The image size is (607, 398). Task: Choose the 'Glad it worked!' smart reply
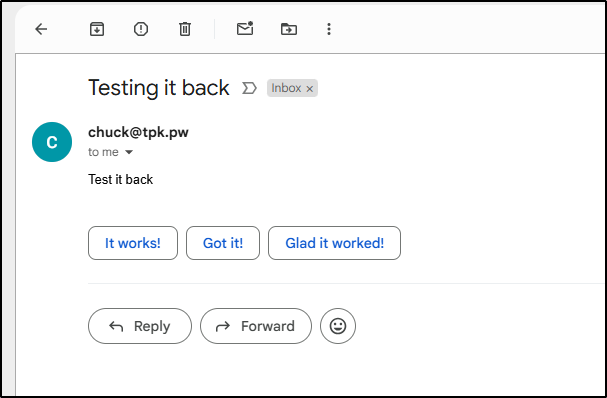click(x=334, y=243)
